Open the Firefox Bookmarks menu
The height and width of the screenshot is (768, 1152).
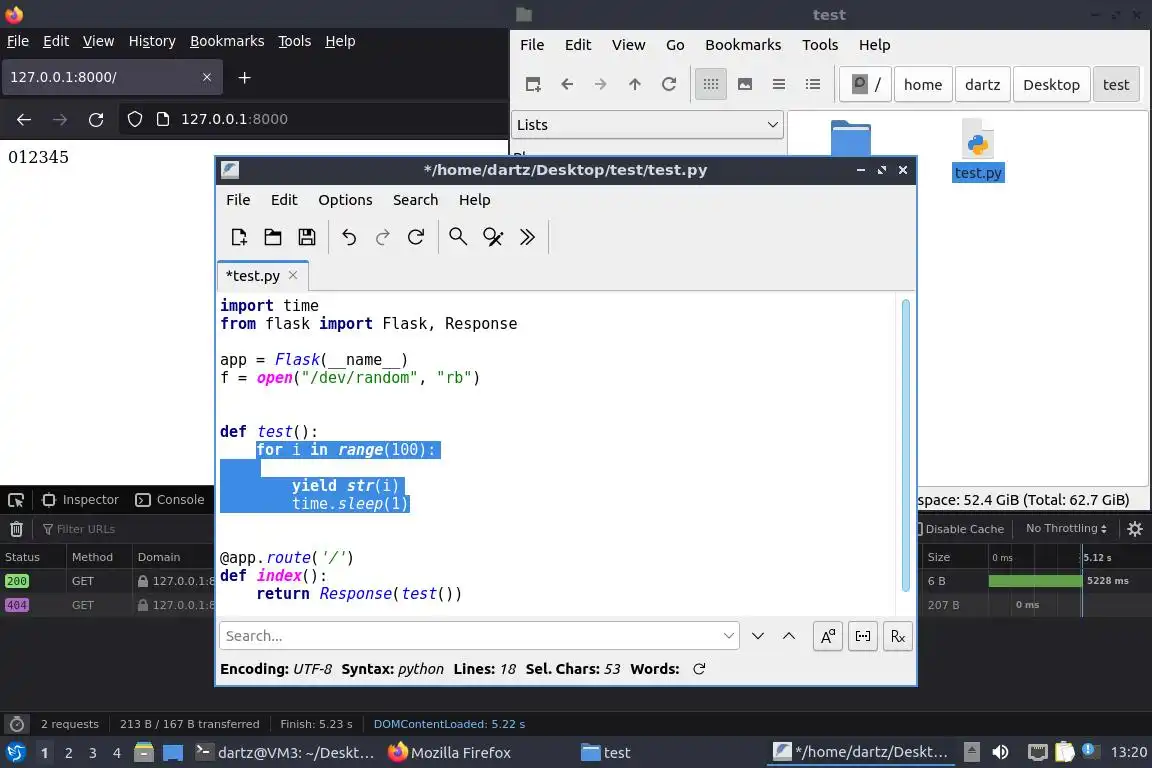(x=227, y=41)
